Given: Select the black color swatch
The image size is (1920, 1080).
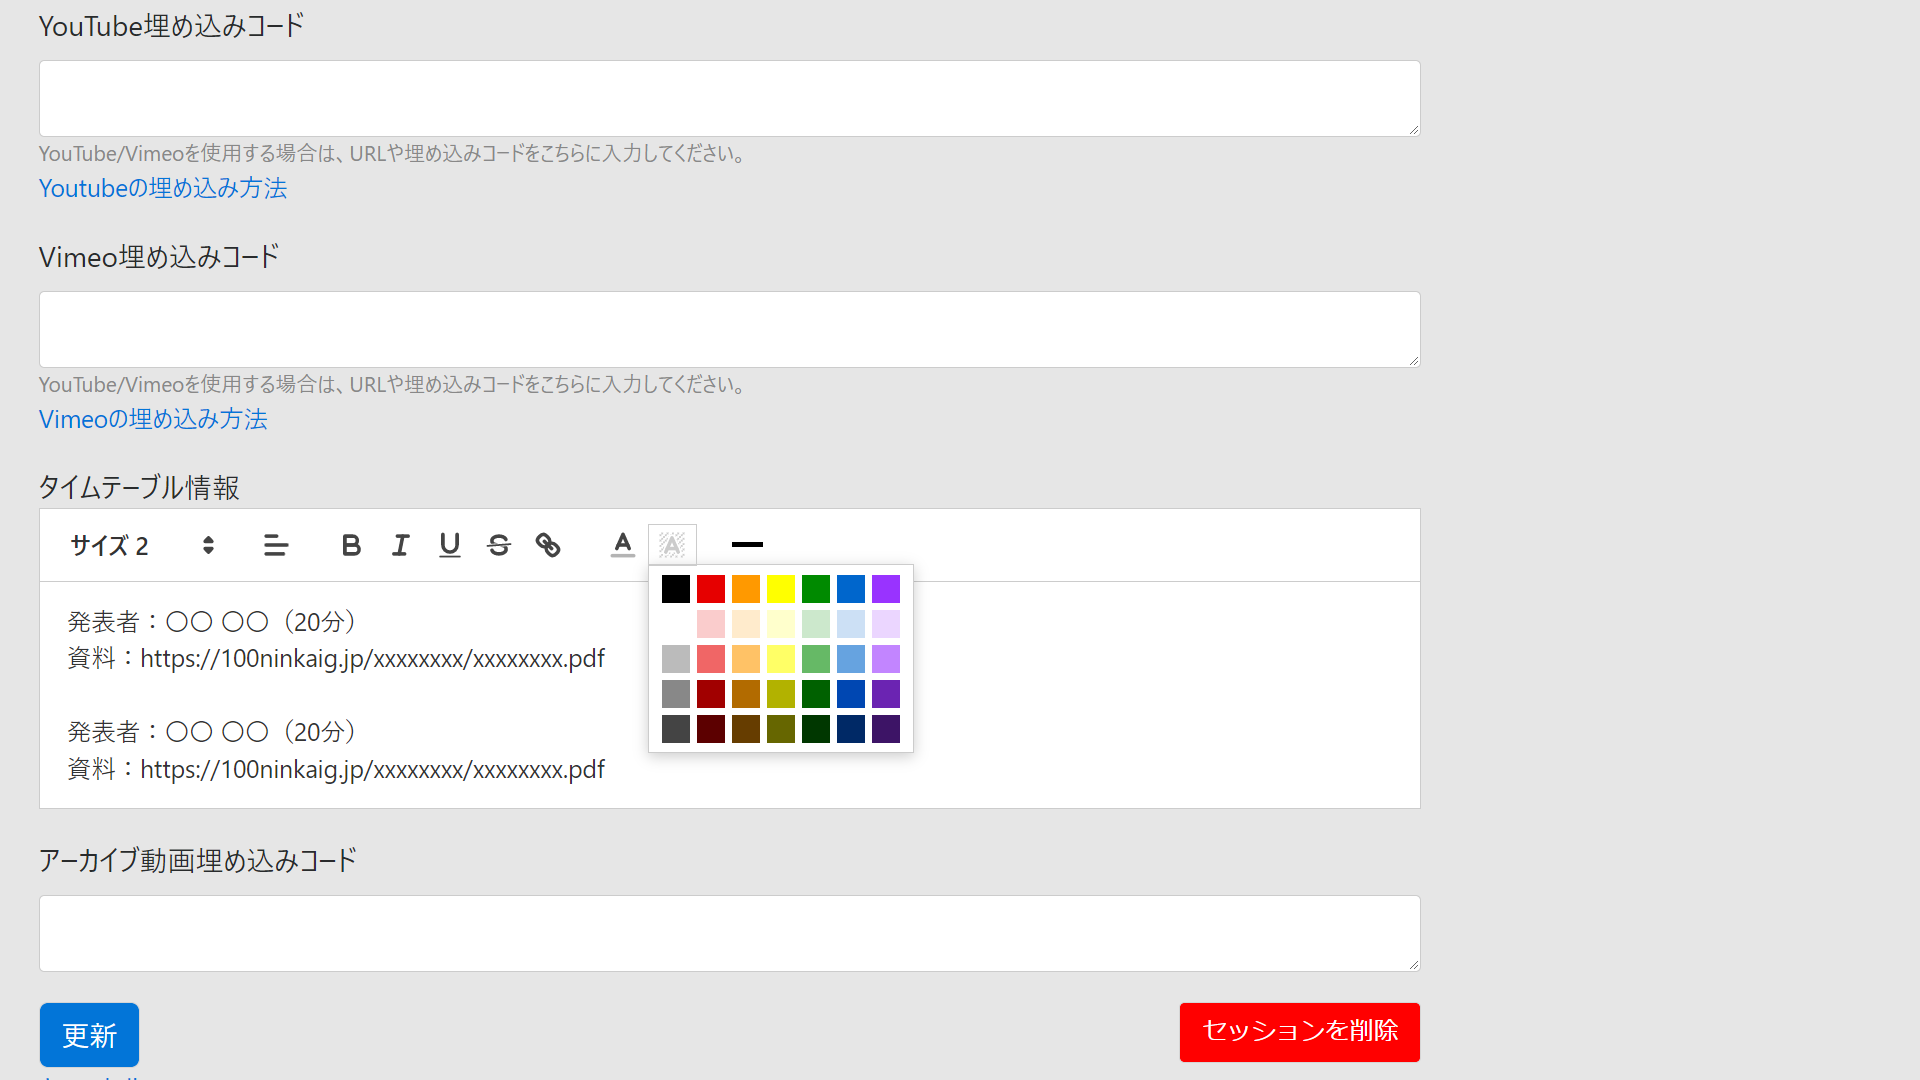Looking at the screenshot, I should click(676, 589).
